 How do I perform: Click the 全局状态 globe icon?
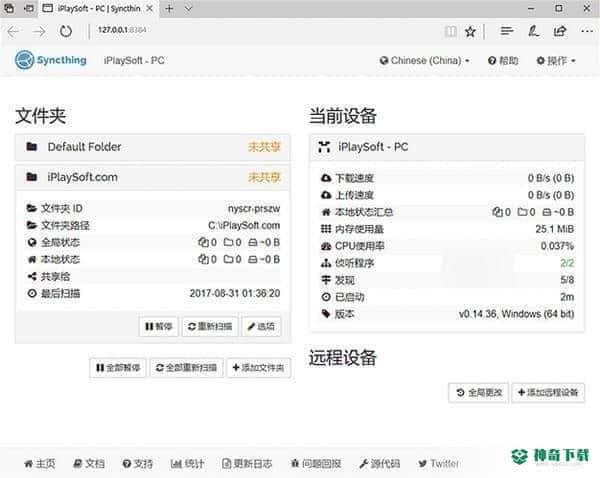(32, 242)
